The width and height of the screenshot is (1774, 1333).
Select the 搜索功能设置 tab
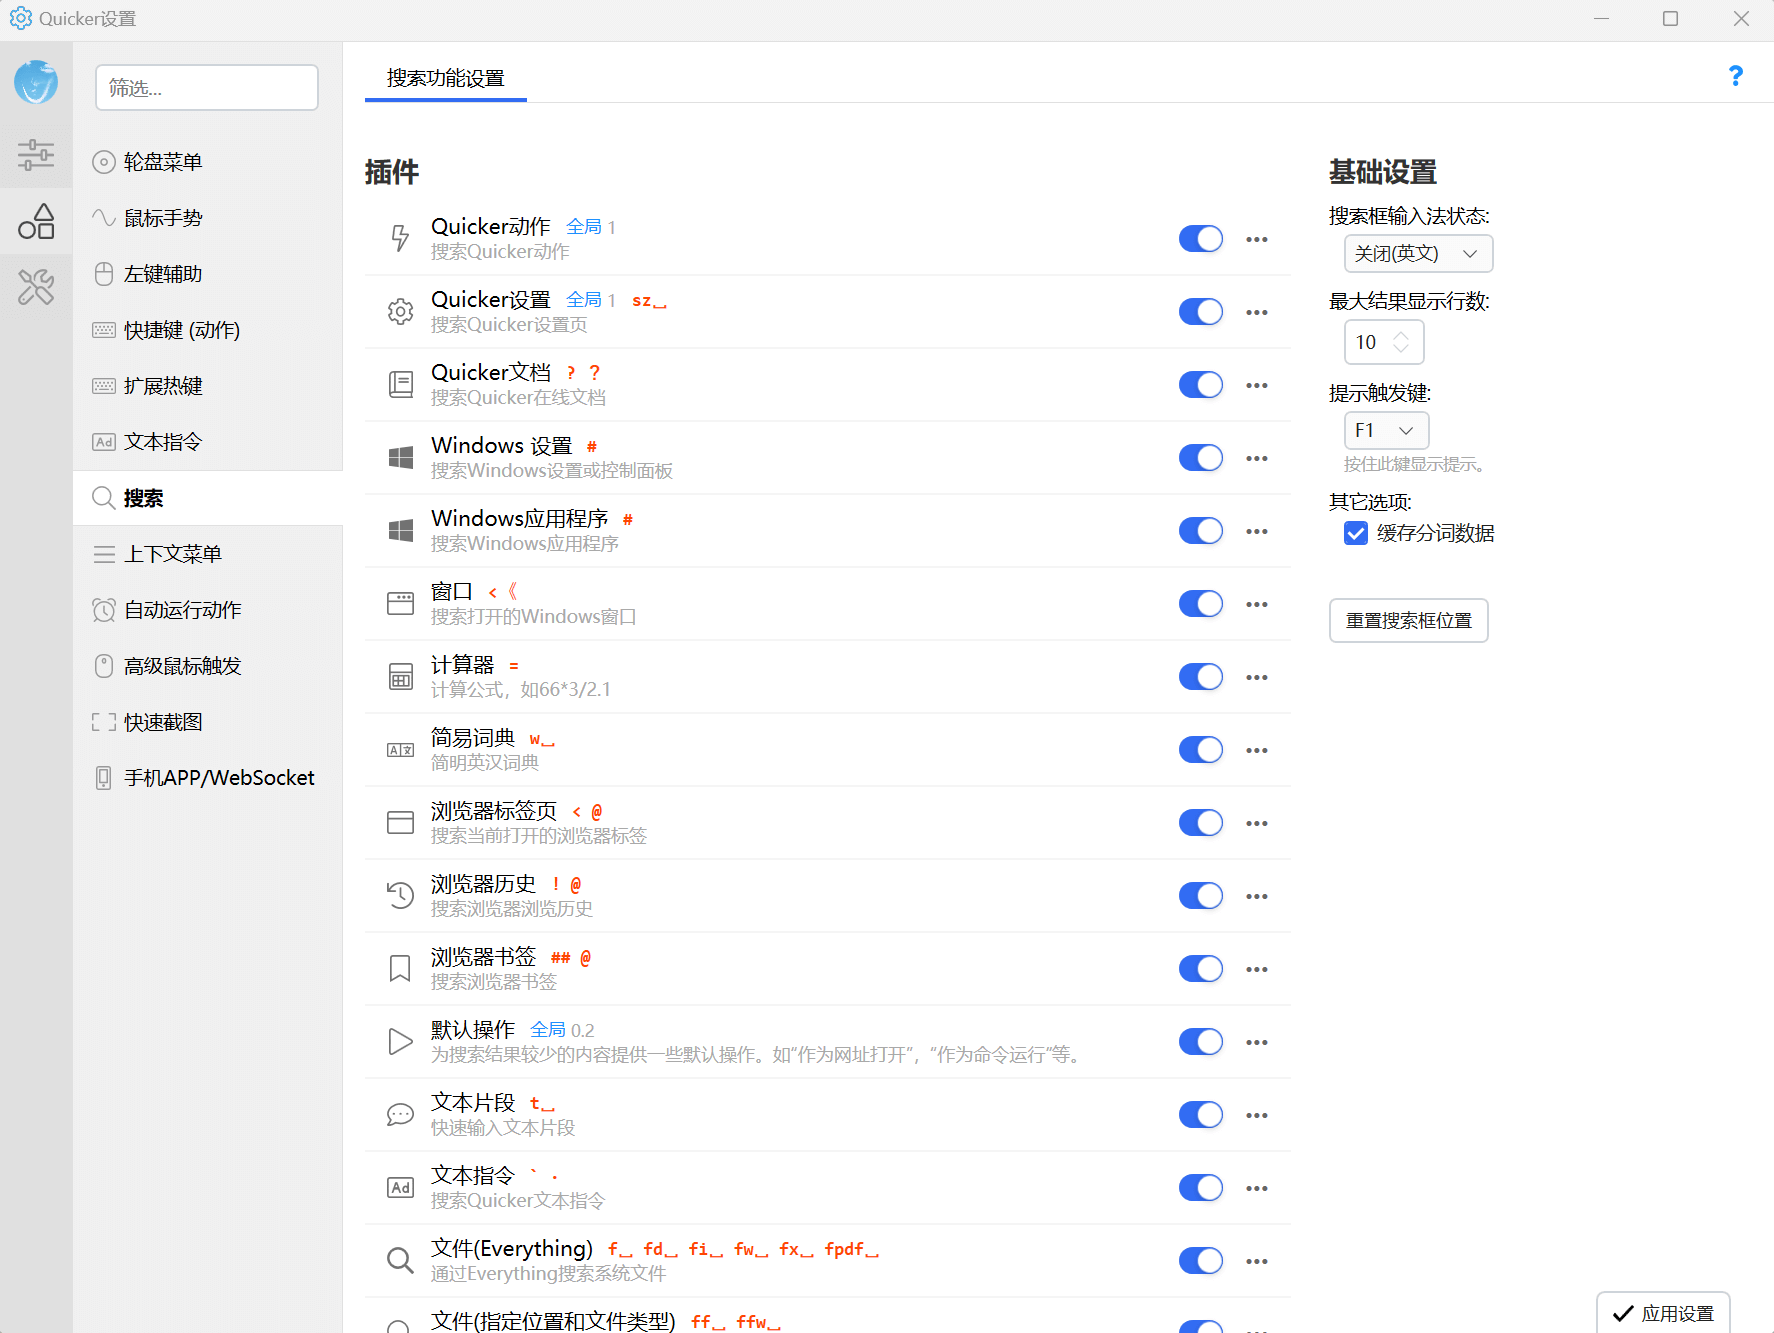pos(446,78)
